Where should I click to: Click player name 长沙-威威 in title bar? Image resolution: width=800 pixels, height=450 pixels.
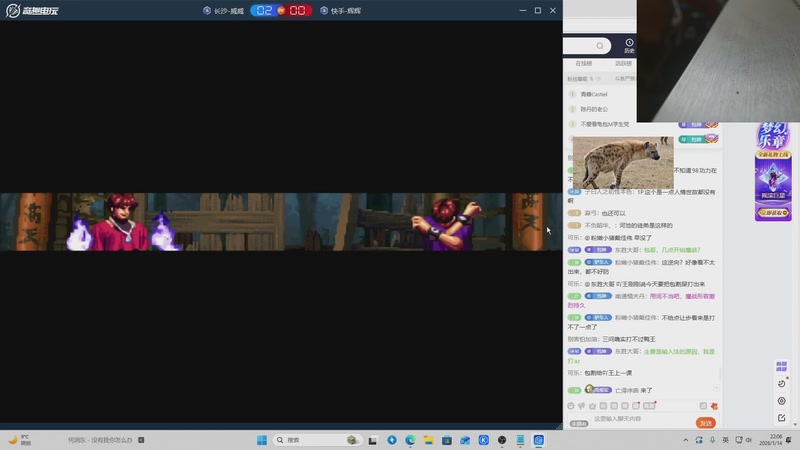point(229,11)
